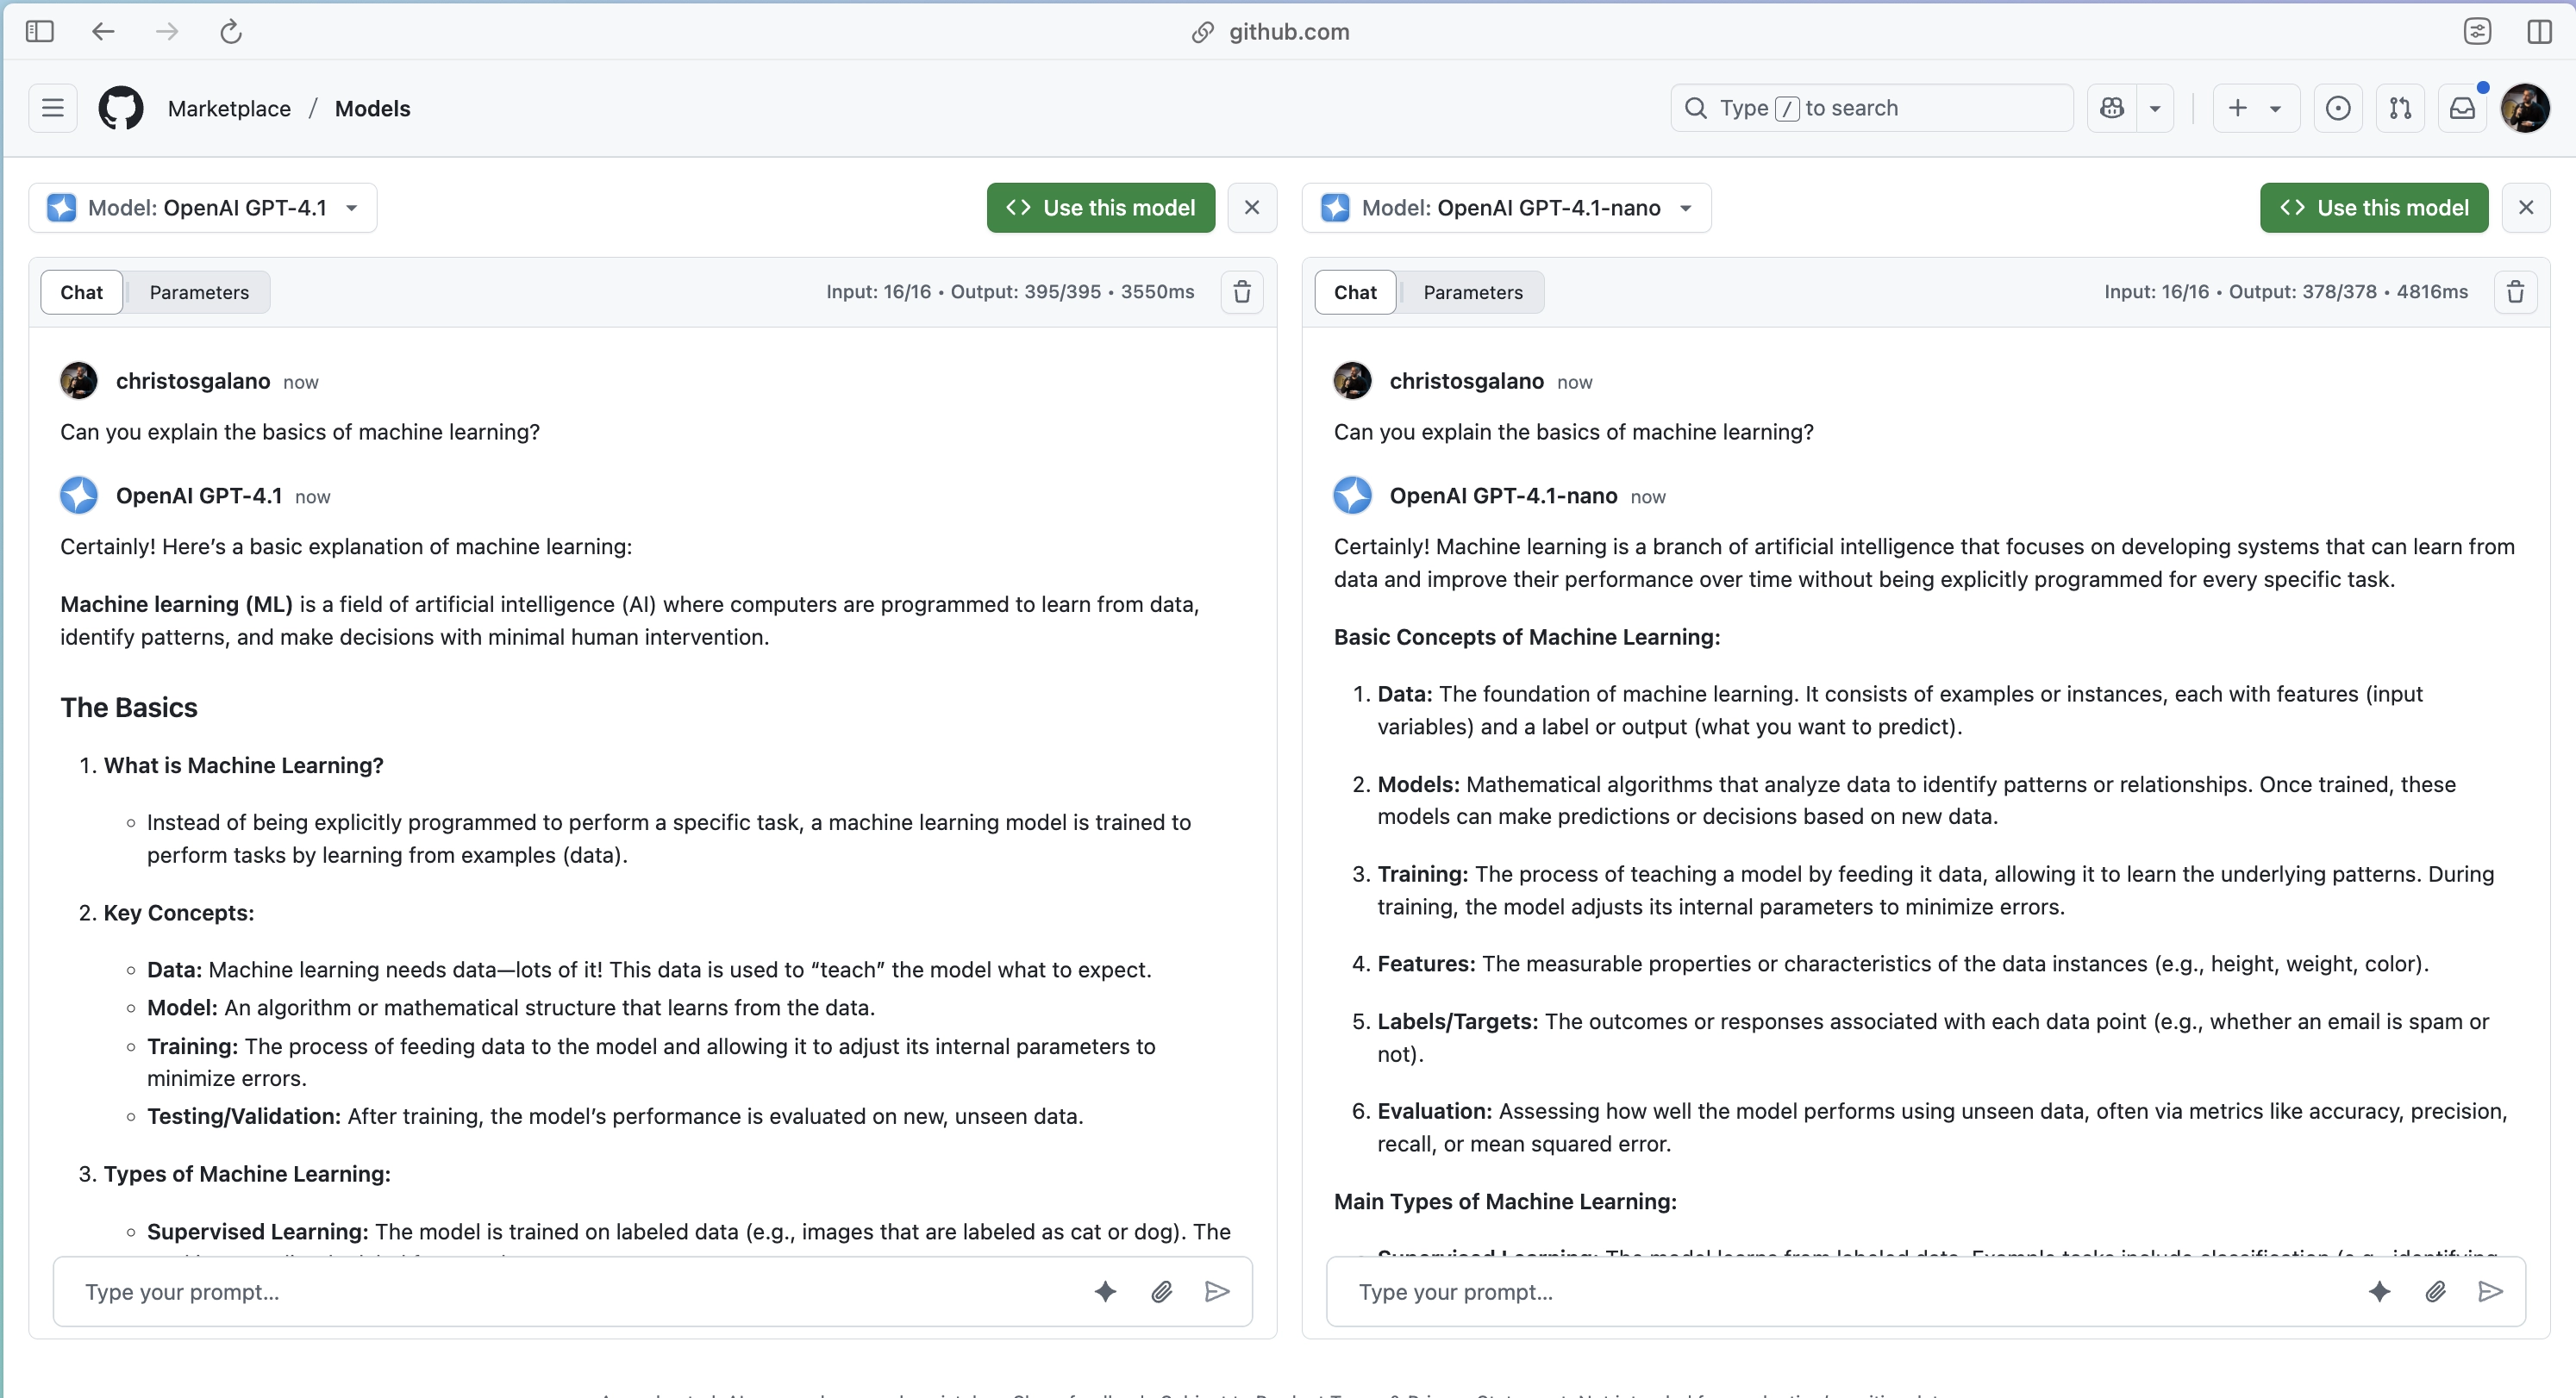Click attachment paperclip in right prompt box
Image resolution: width=2576 pixels, height=1398 pixels.
point(2435,1292)
